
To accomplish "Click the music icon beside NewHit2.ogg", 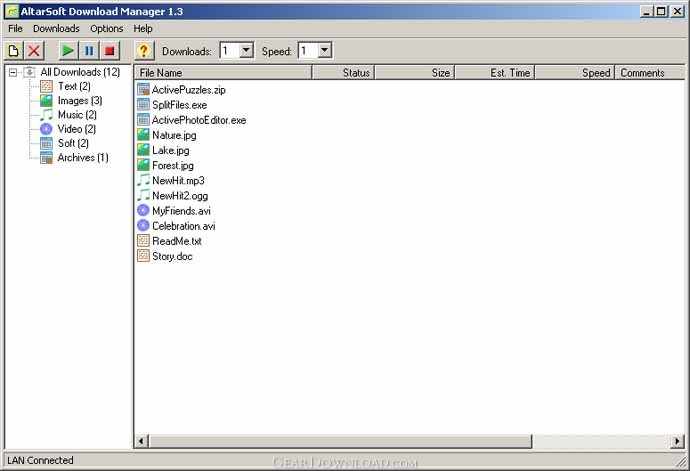I will click(x=143, y=196).
